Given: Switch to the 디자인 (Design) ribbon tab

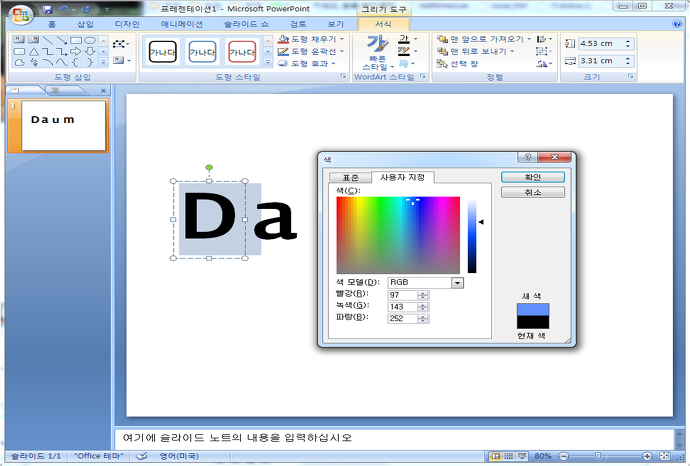Looking at the screenshot, I should [127, 24].
